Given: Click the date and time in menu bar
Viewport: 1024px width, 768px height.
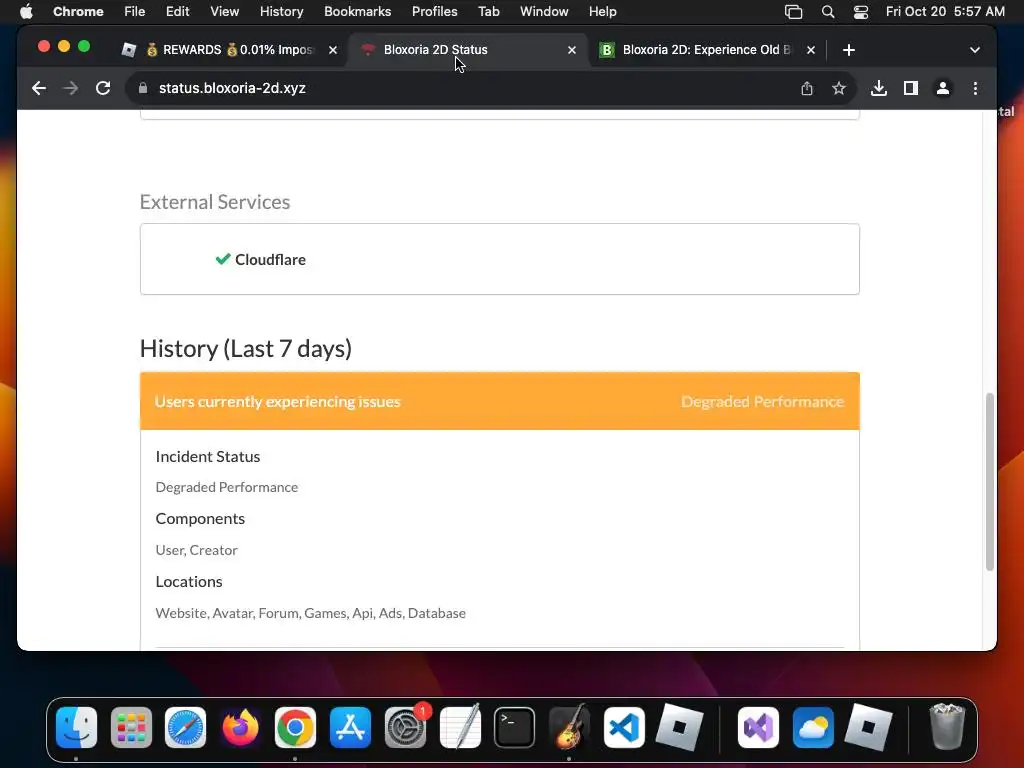Looking at the screenshot, I should [x=945, y=12].
